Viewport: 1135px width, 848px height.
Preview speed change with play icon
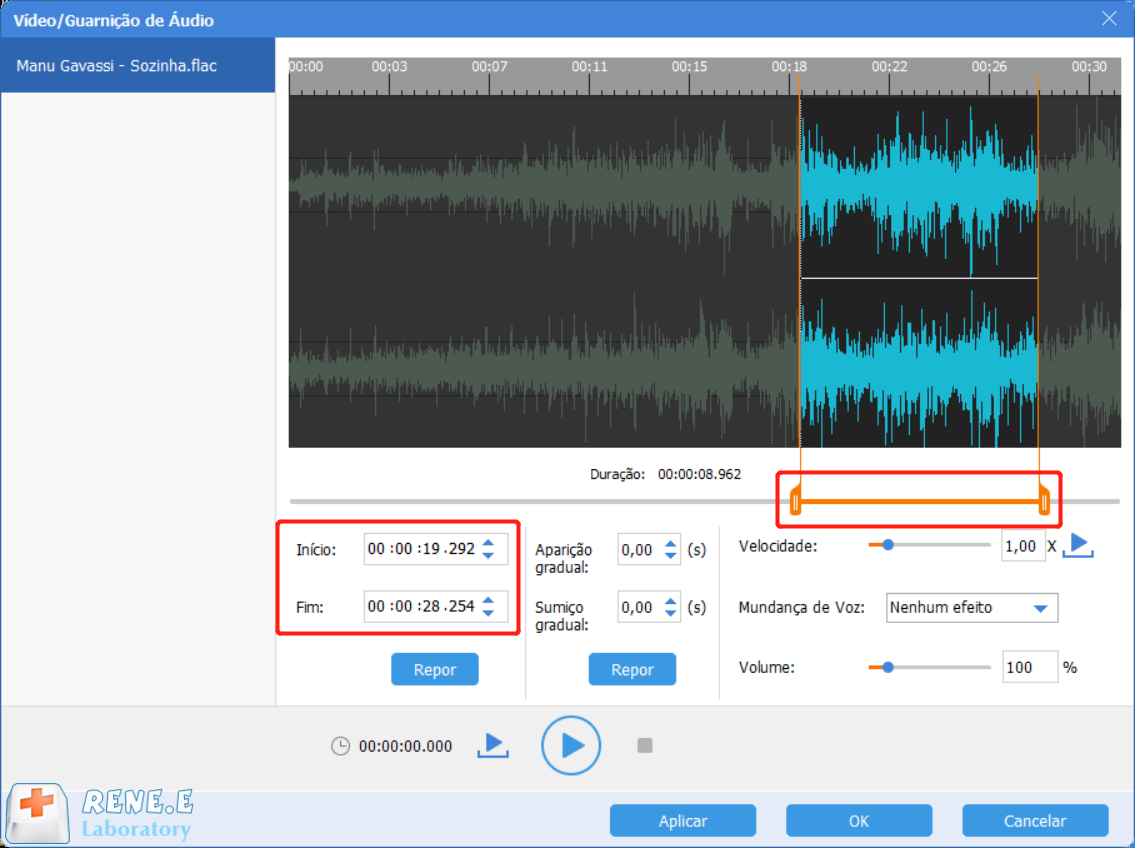[1078, 545]
